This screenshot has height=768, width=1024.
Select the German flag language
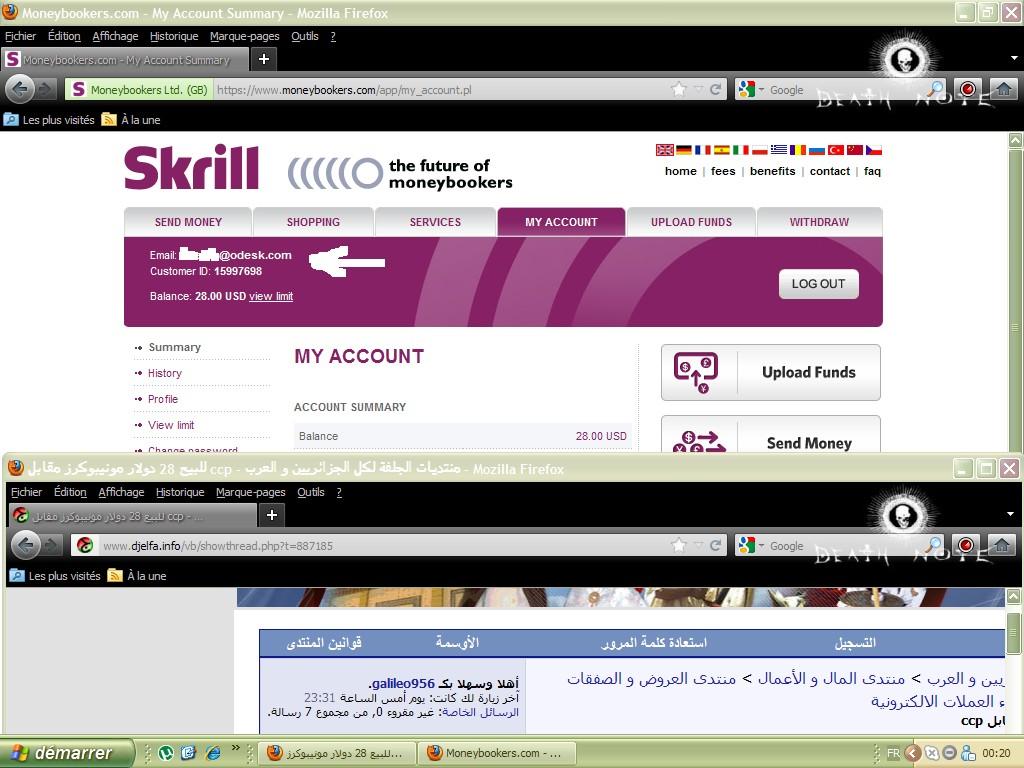(683, 150)
